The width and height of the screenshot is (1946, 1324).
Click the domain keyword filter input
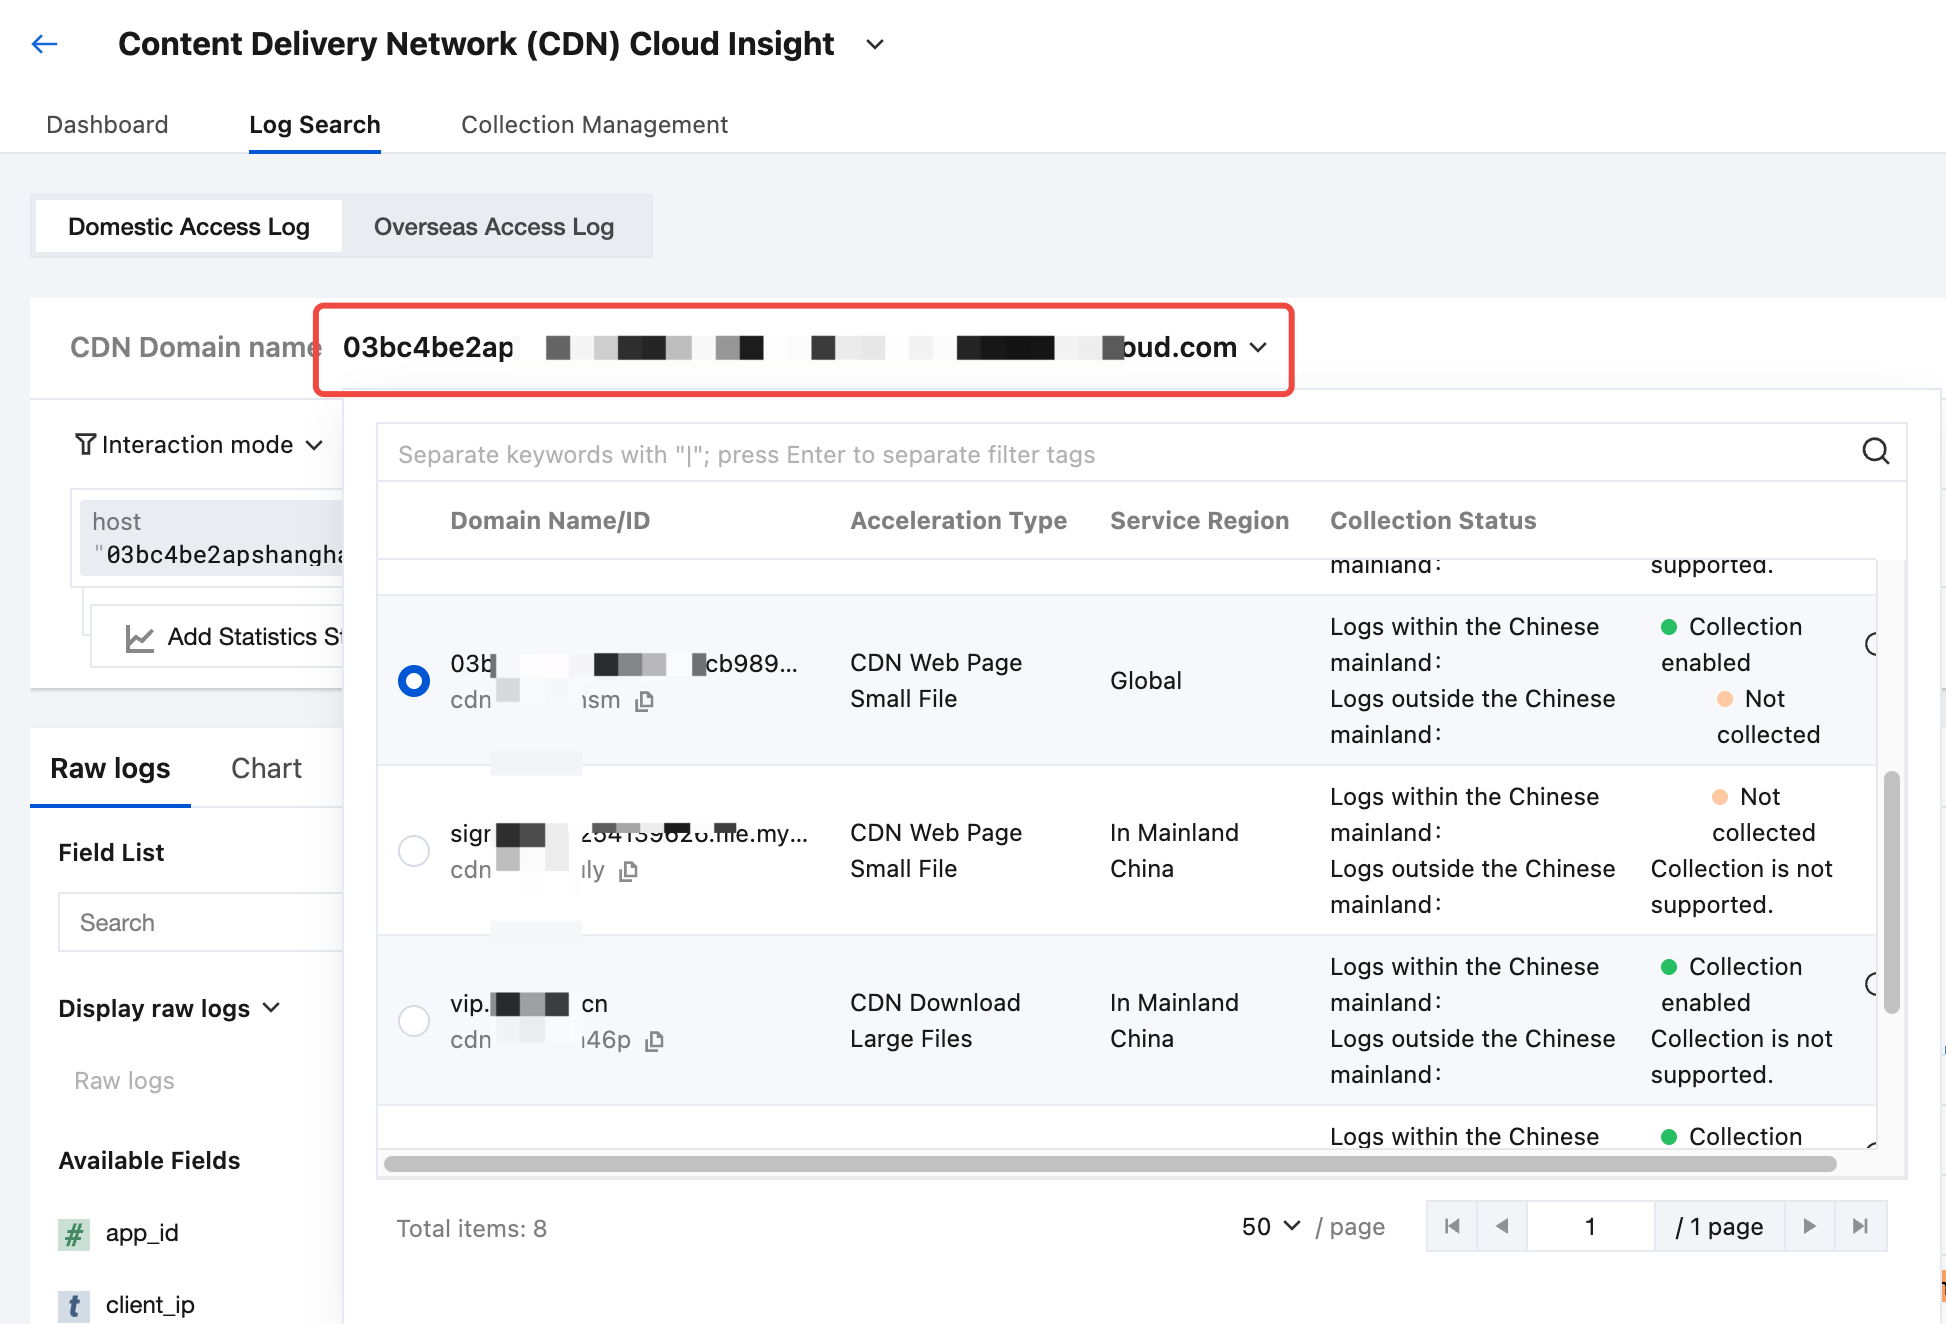click(x=1100, y=454)
